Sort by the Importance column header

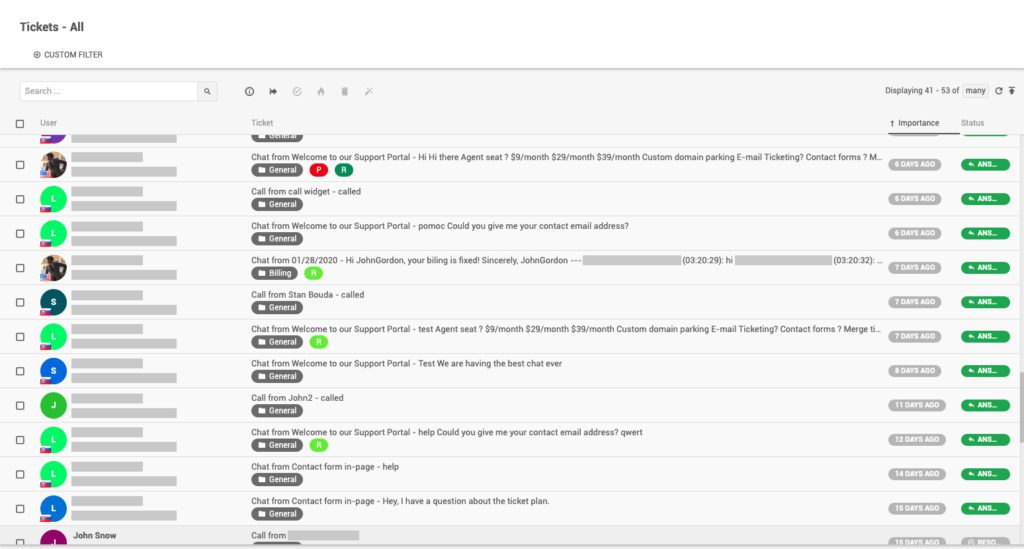[x=918, y=123]
